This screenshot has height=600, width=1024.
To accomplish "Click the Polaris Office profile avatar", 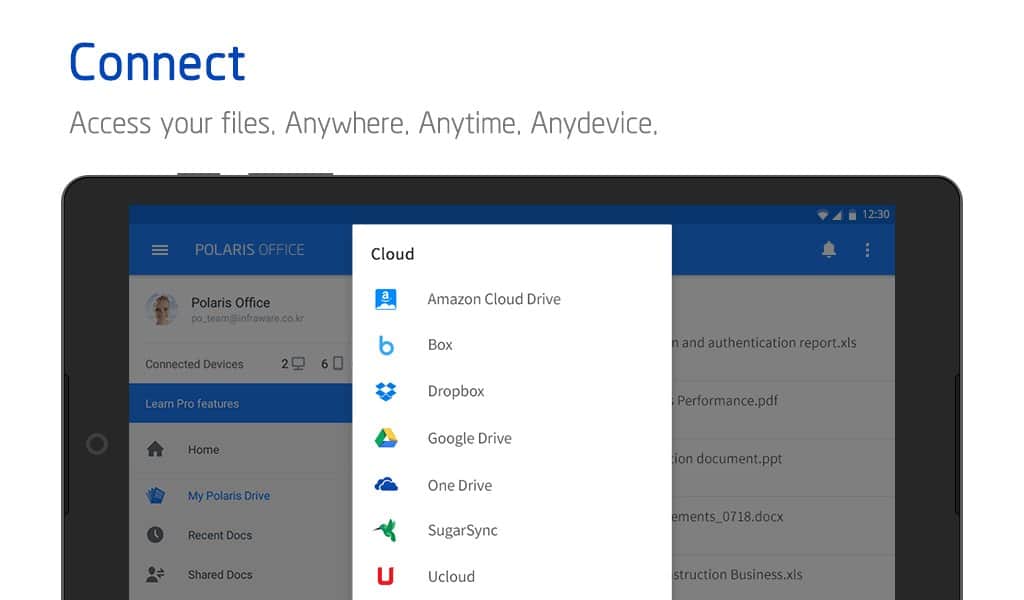I will pos(161,309).
